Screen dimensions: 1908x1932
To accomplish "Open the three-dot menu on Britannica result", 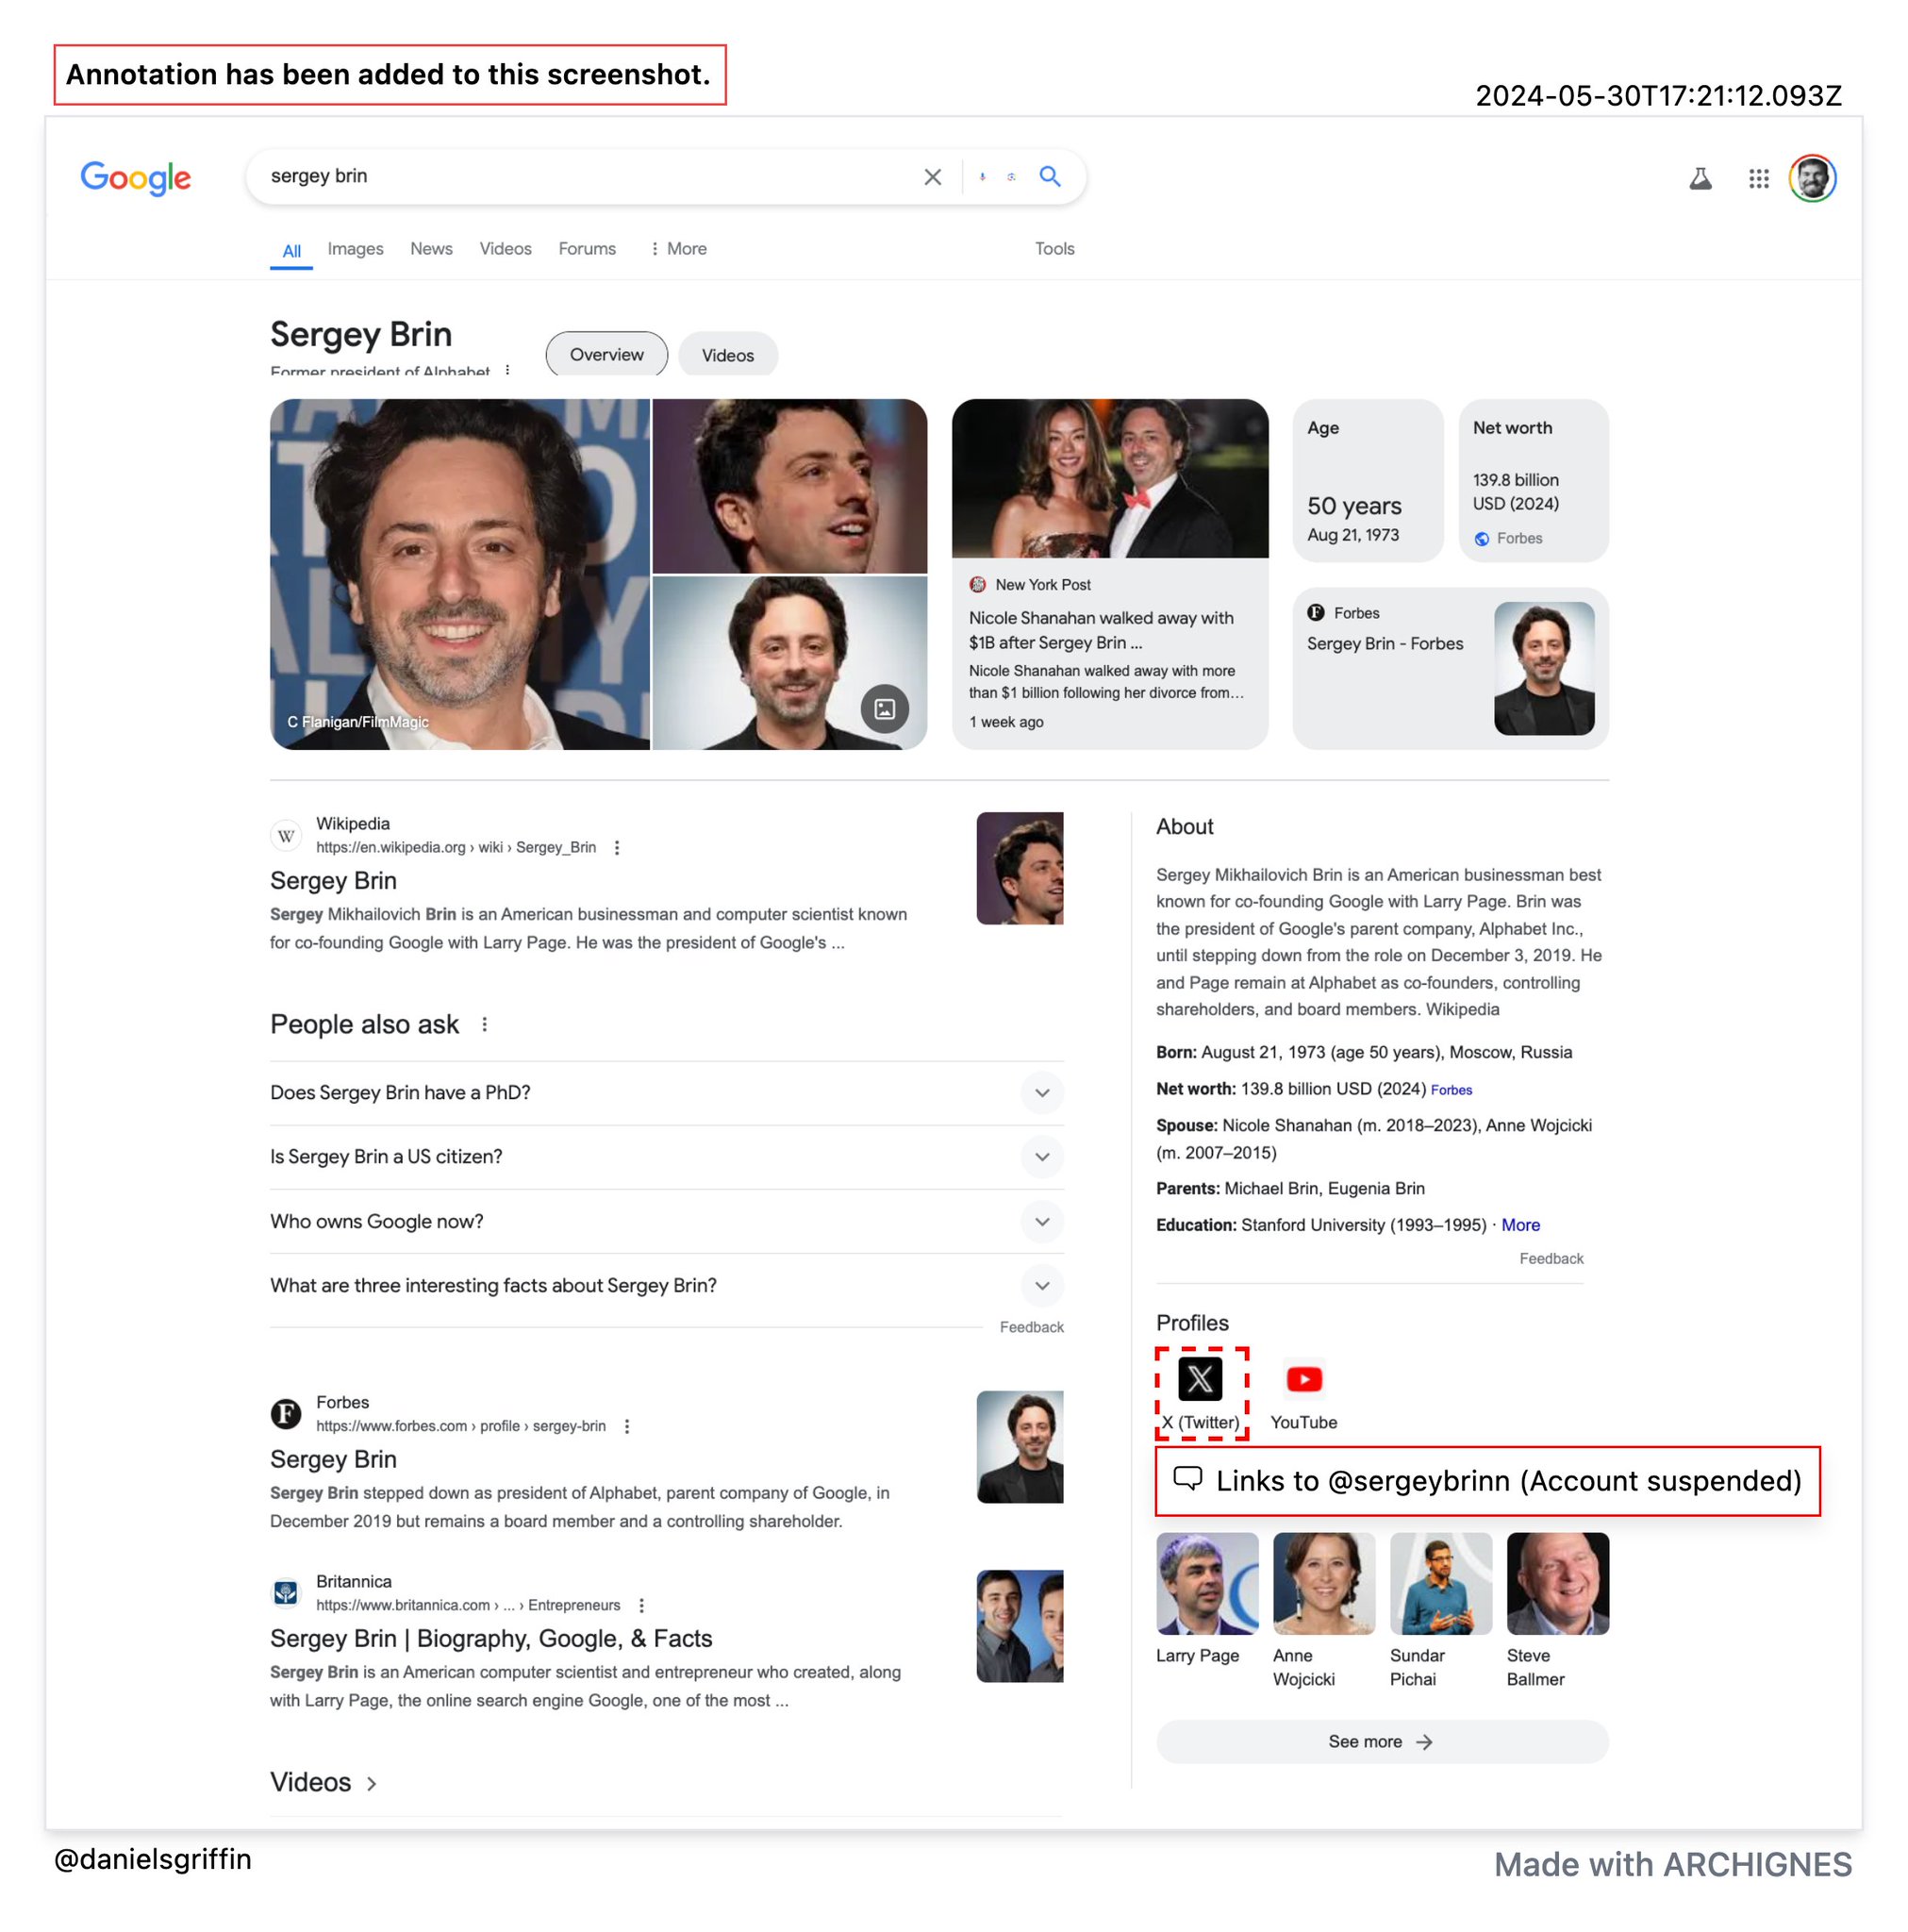I will point(641,1605).
